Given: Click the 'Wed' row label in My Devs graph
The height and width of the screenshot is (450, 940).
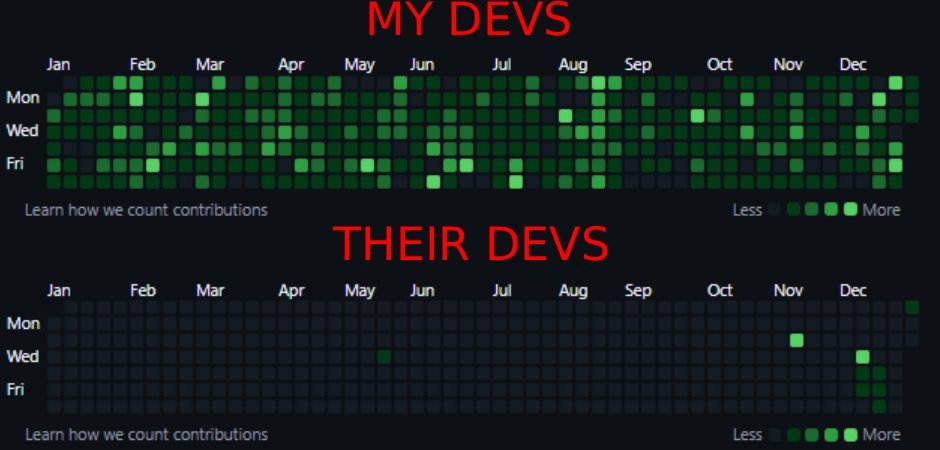Looking at the screenshot, I should point(22,131).
